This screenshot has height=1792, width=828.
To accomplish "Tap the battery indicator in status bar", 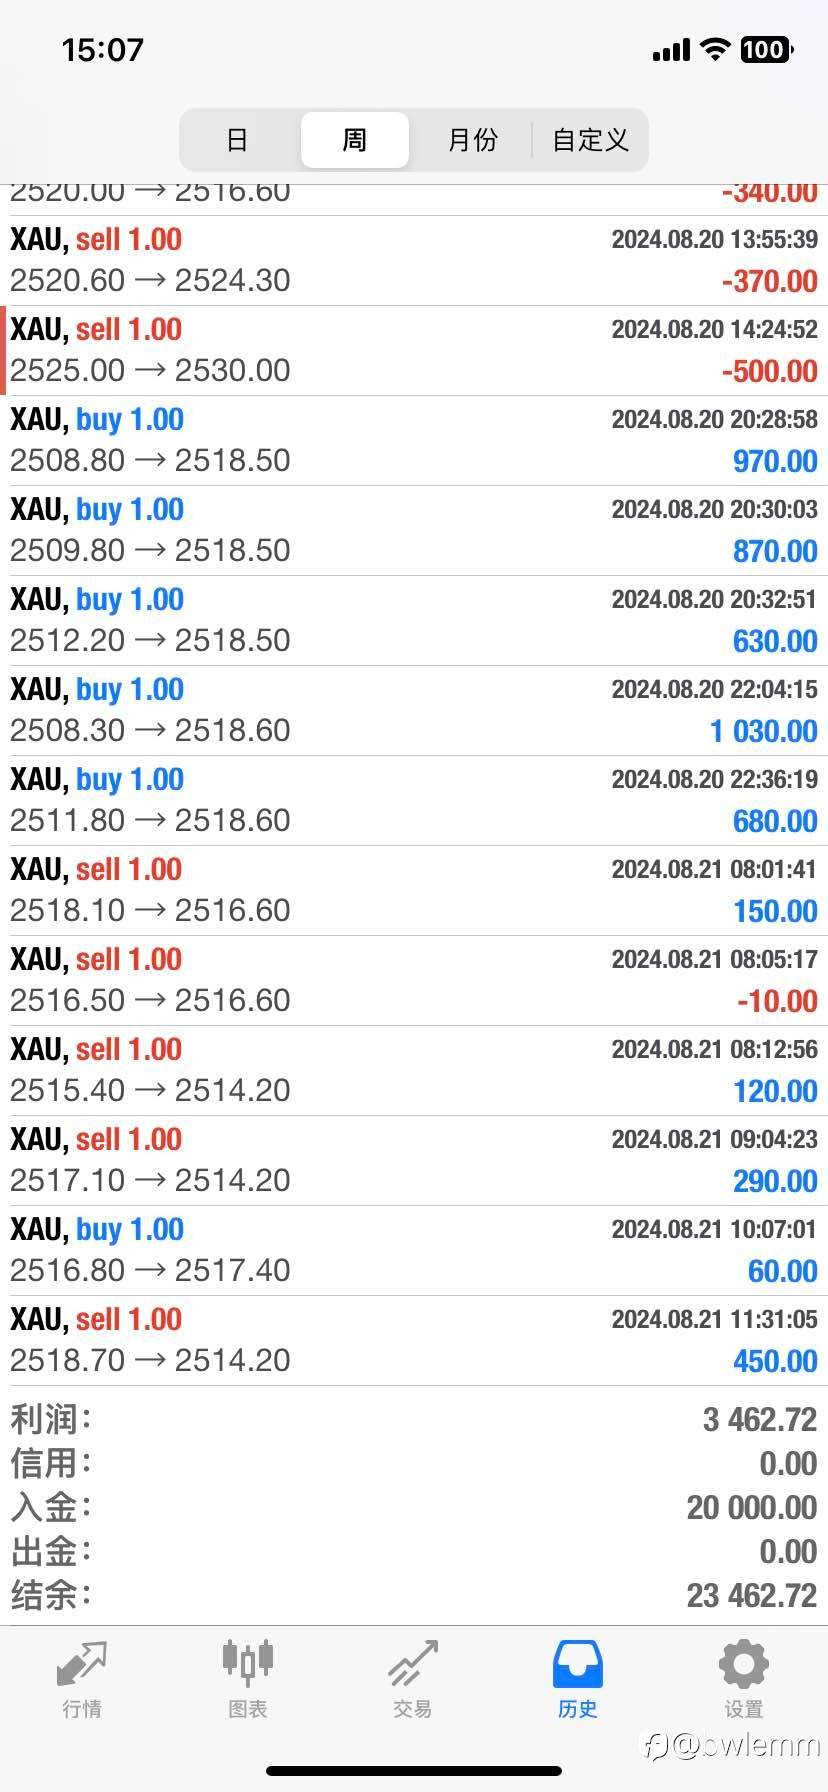I will tap(765, 49).
